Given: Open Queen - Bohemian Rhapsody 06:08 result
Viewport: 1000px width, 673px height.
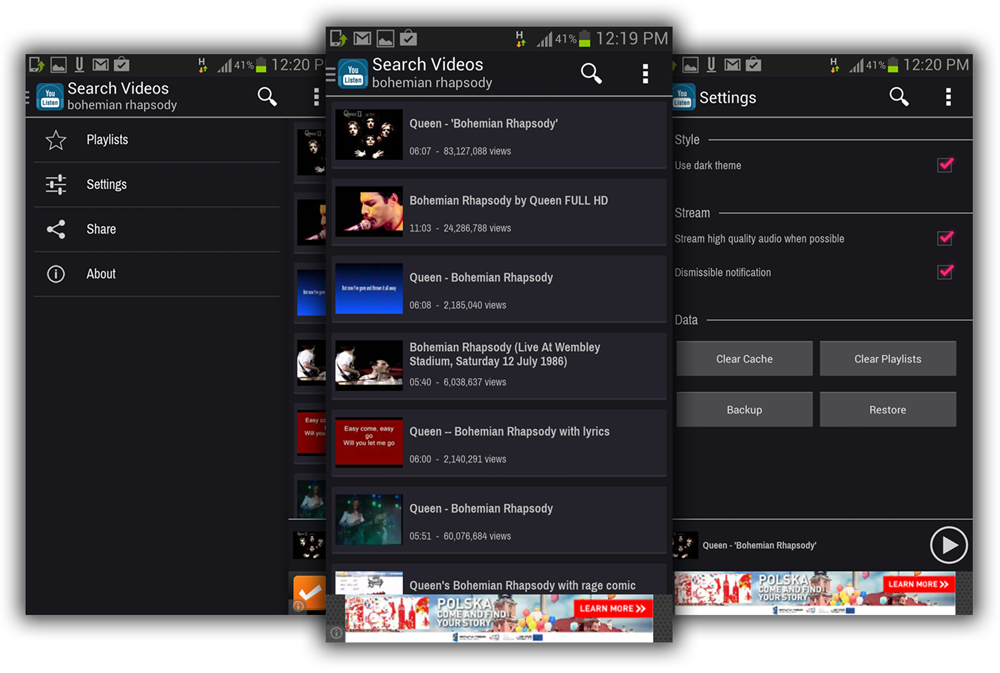Looking at the screenshot, I should click(499, 289).
